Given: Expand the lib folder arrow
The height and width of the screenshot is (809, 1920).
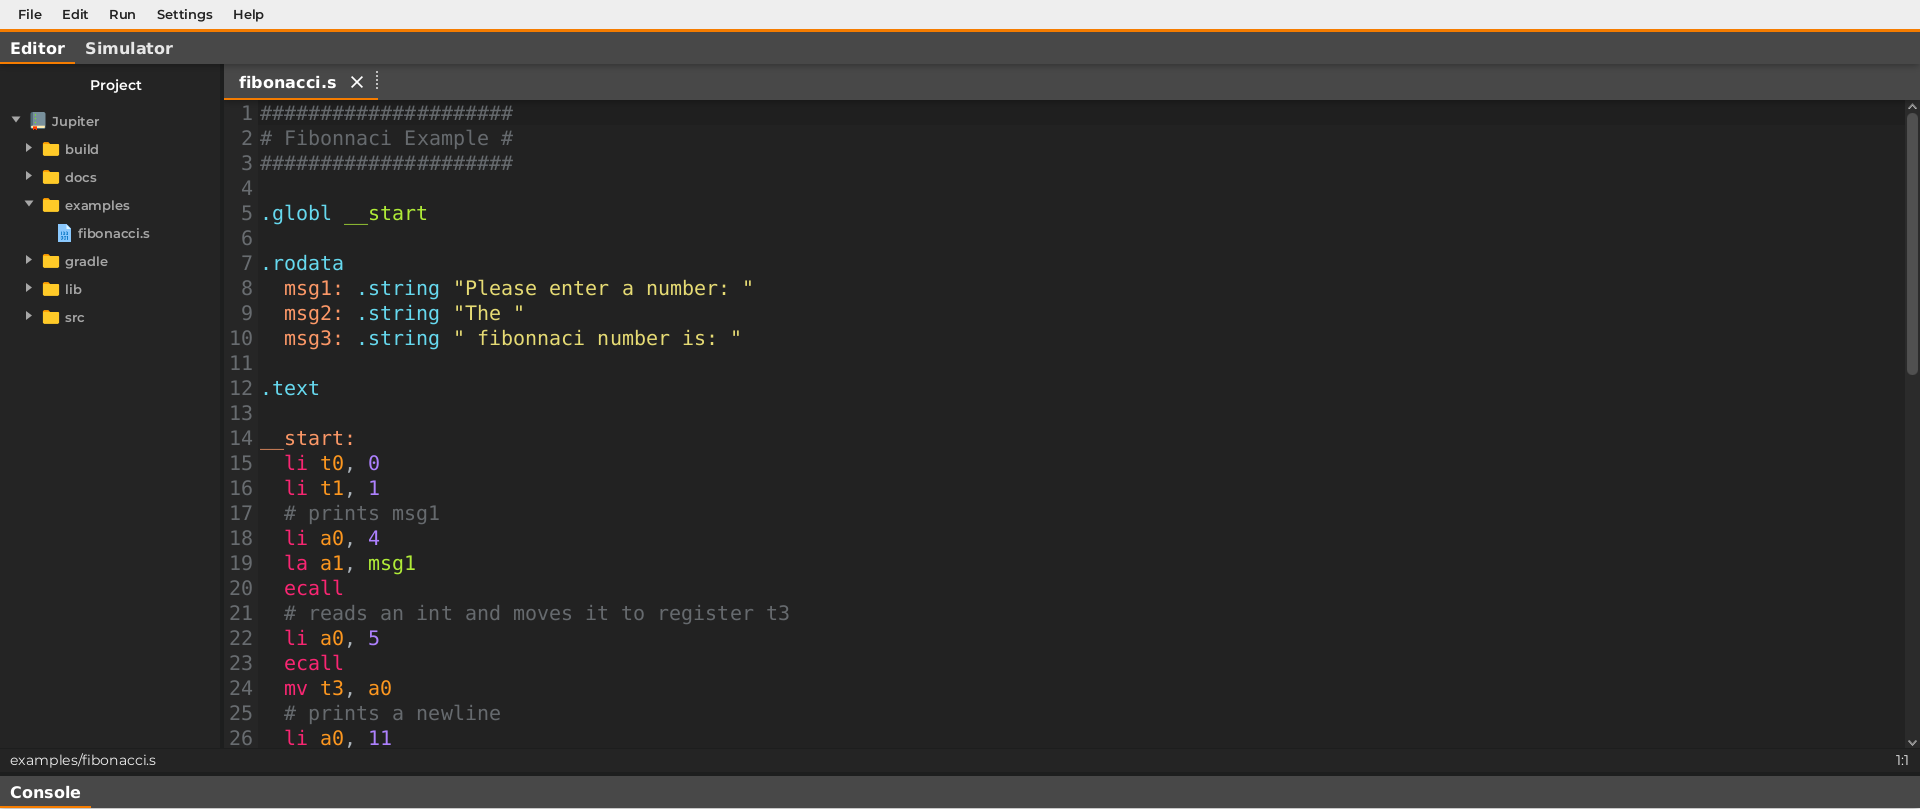Looking at the screenshot, I should tap(29, 288).
